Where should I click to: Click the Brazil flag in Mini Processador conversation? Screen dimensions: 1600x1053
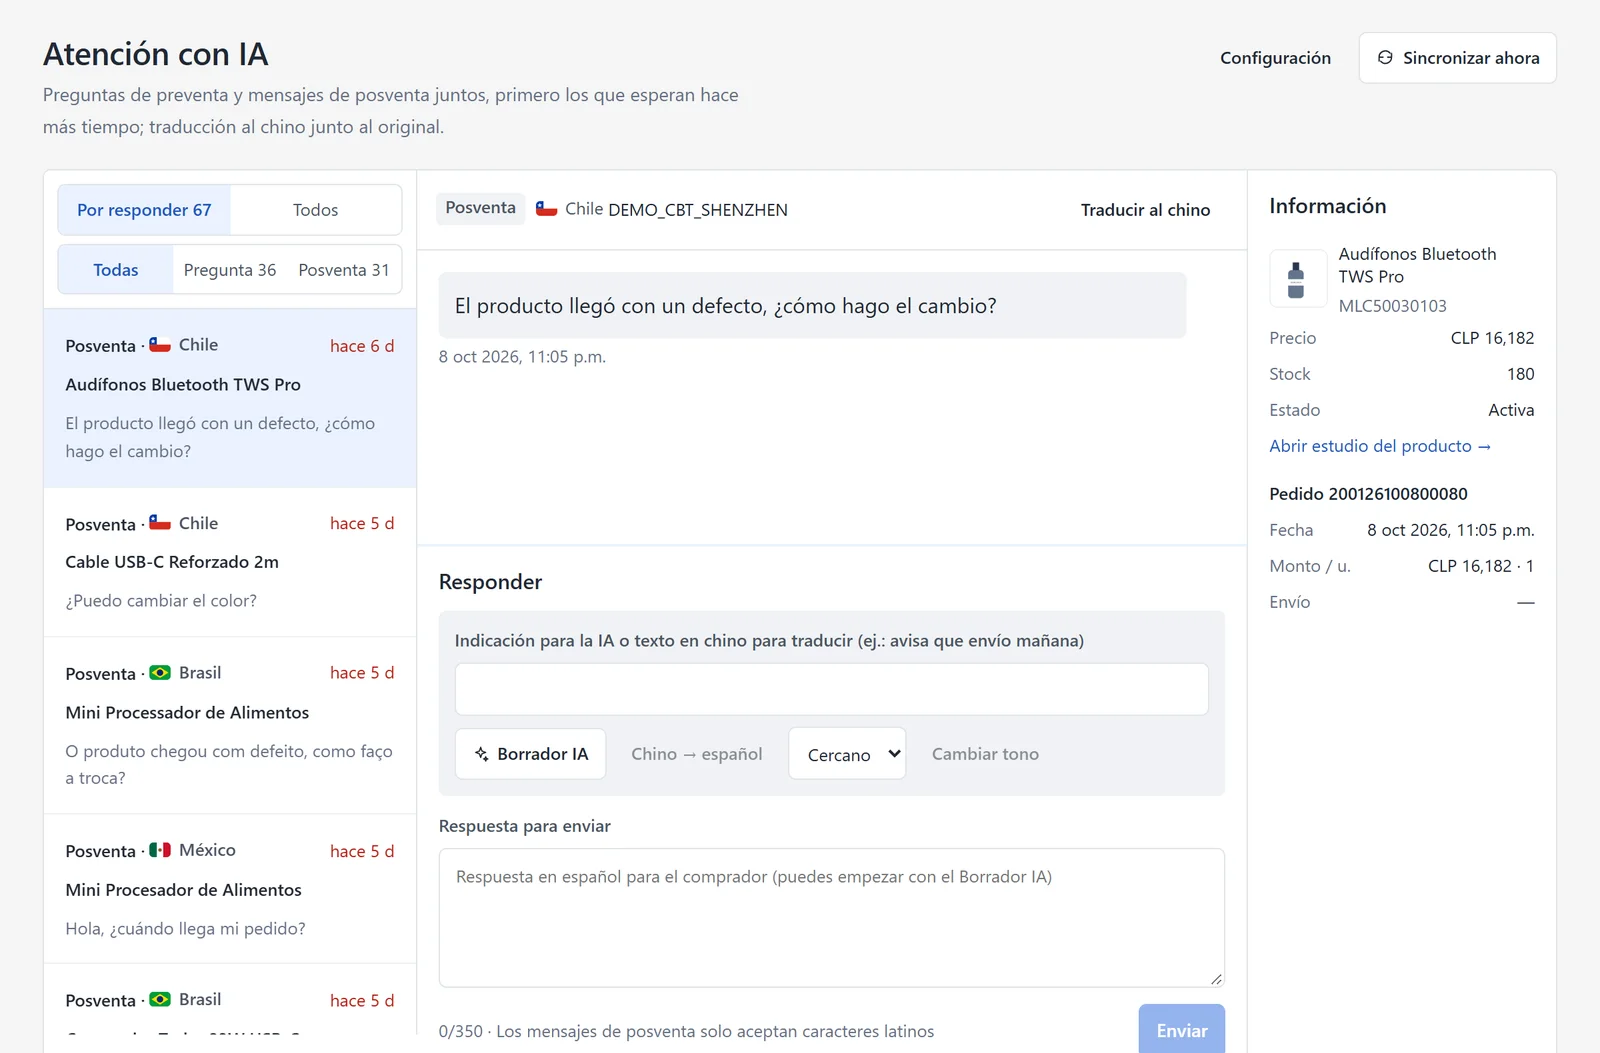click(160, 673)
